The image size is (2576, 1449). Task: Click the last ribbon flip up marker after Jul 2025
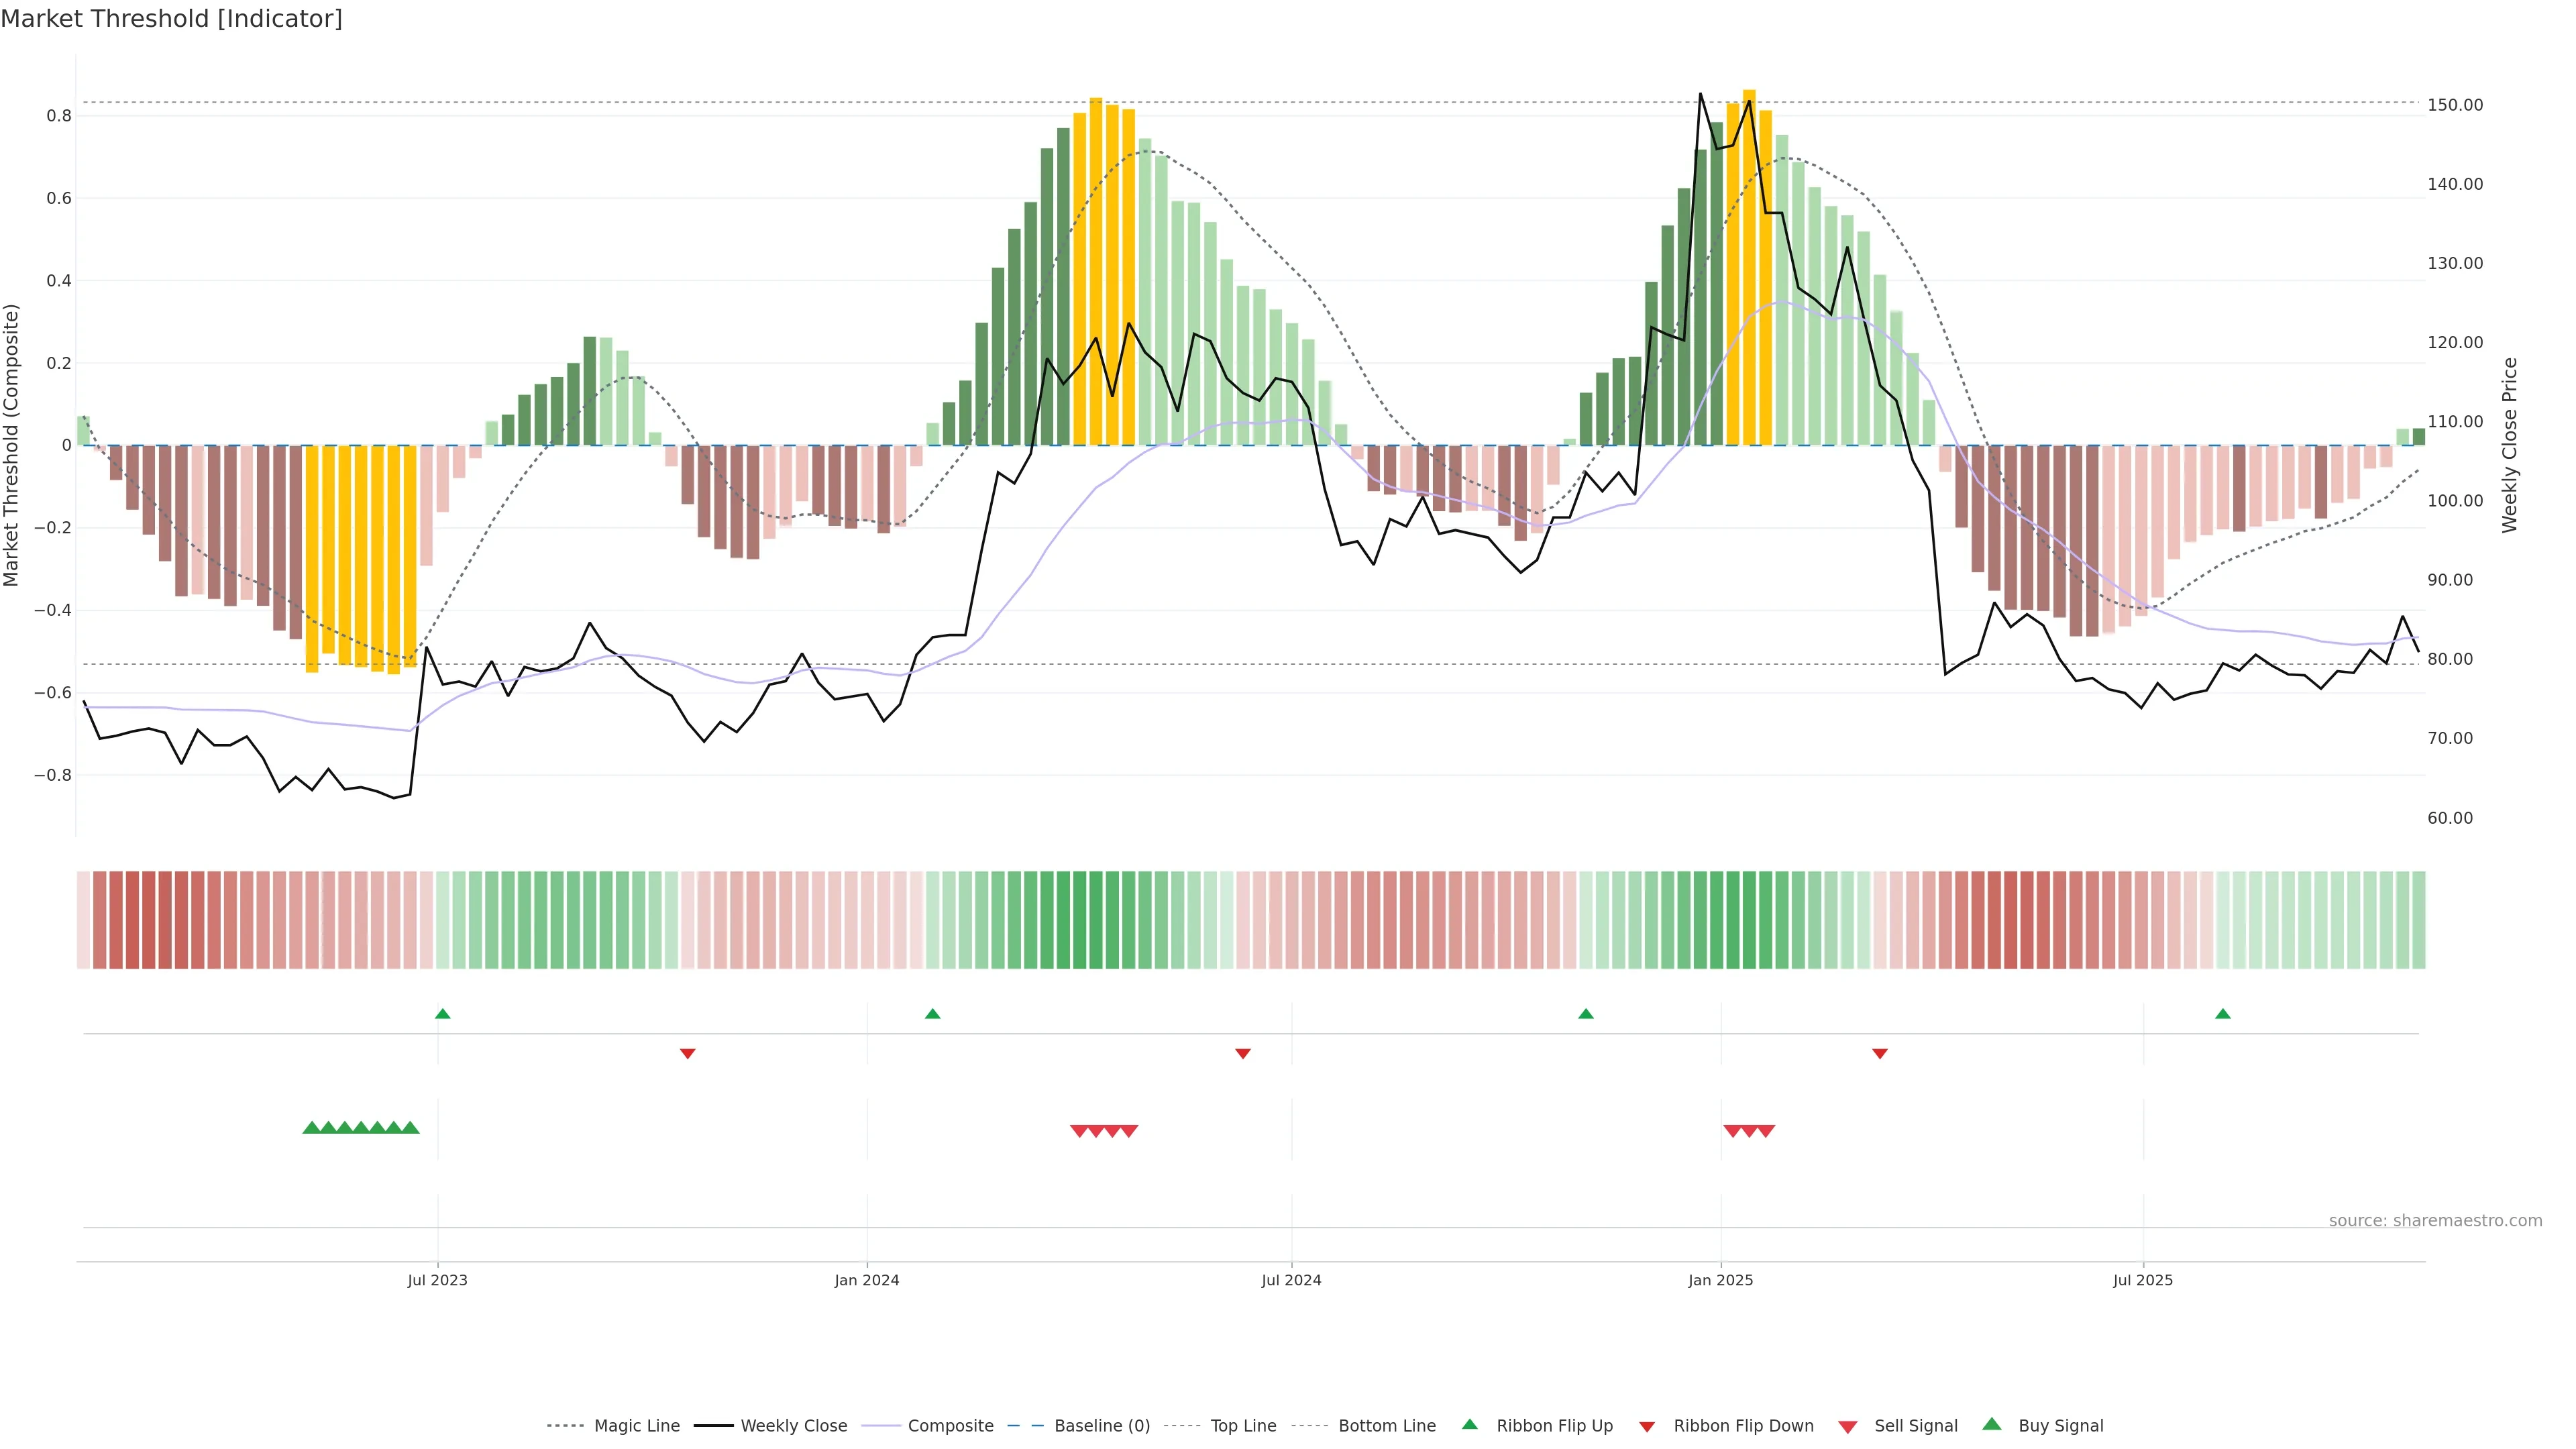(2223, 1014)
